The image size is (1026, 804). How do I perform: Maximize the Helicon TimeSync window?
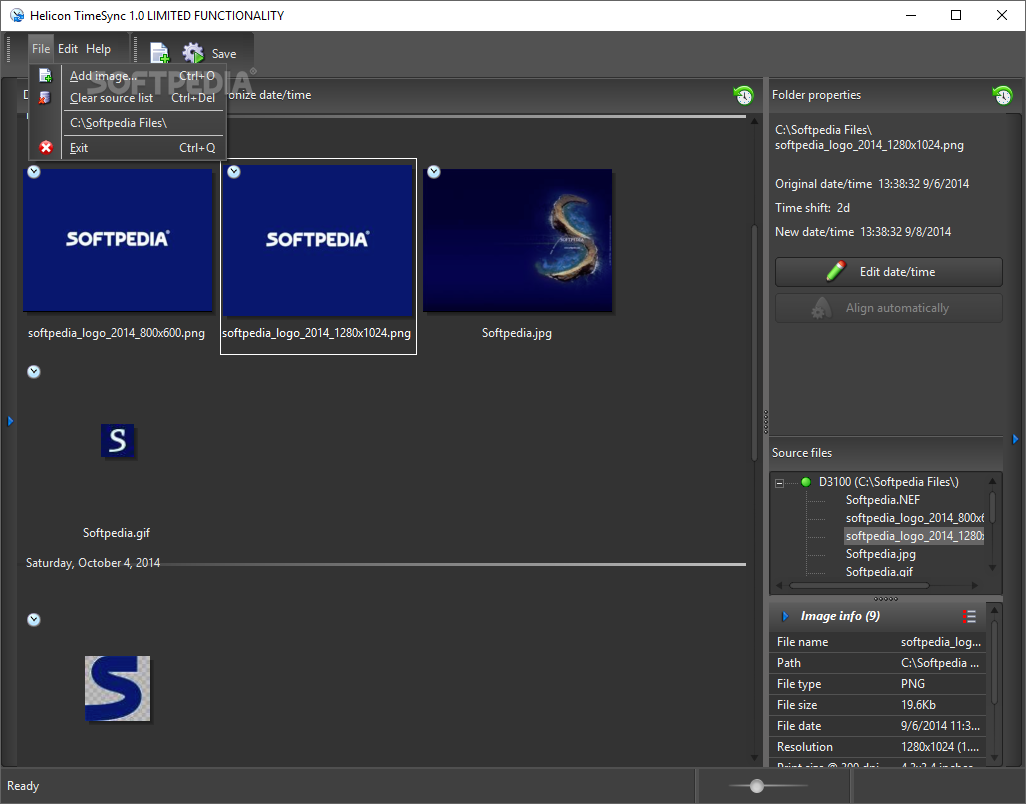point(956,15)
